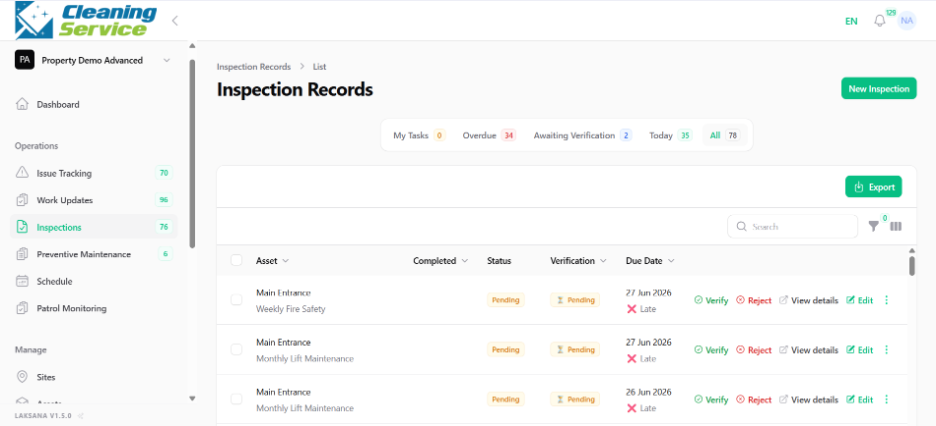Verify the 27 Jun Monthly Lift Maintenance
The width and height of the screenshot is (936, 426).
coord(711,350)
